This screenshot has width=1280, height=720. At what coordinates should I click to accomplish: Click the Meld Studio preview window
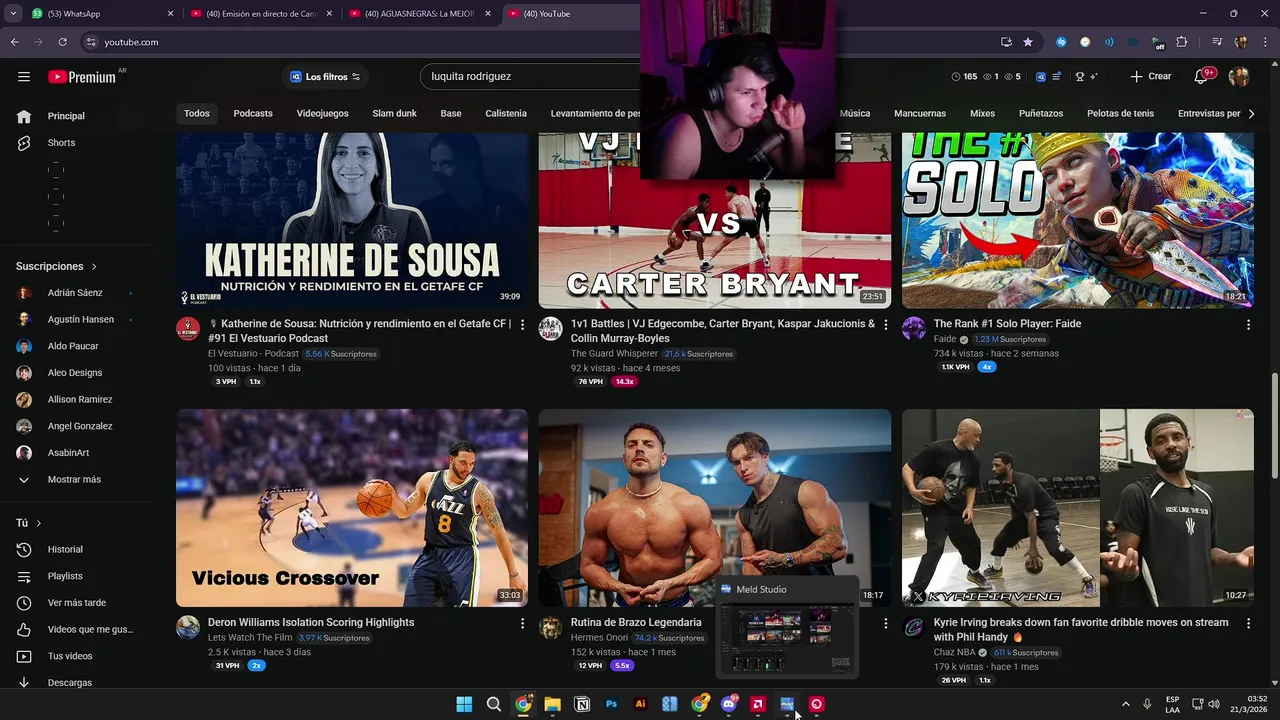(x=788, y=628)
